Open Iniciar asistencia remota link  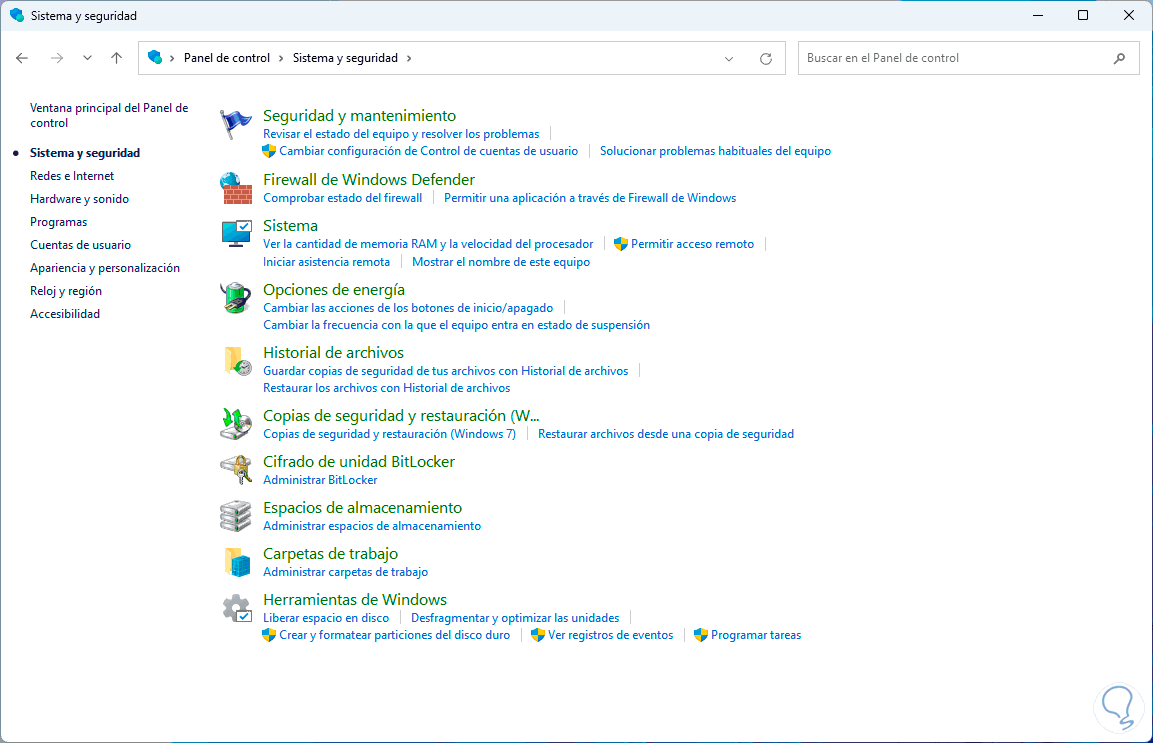point(326,262)
